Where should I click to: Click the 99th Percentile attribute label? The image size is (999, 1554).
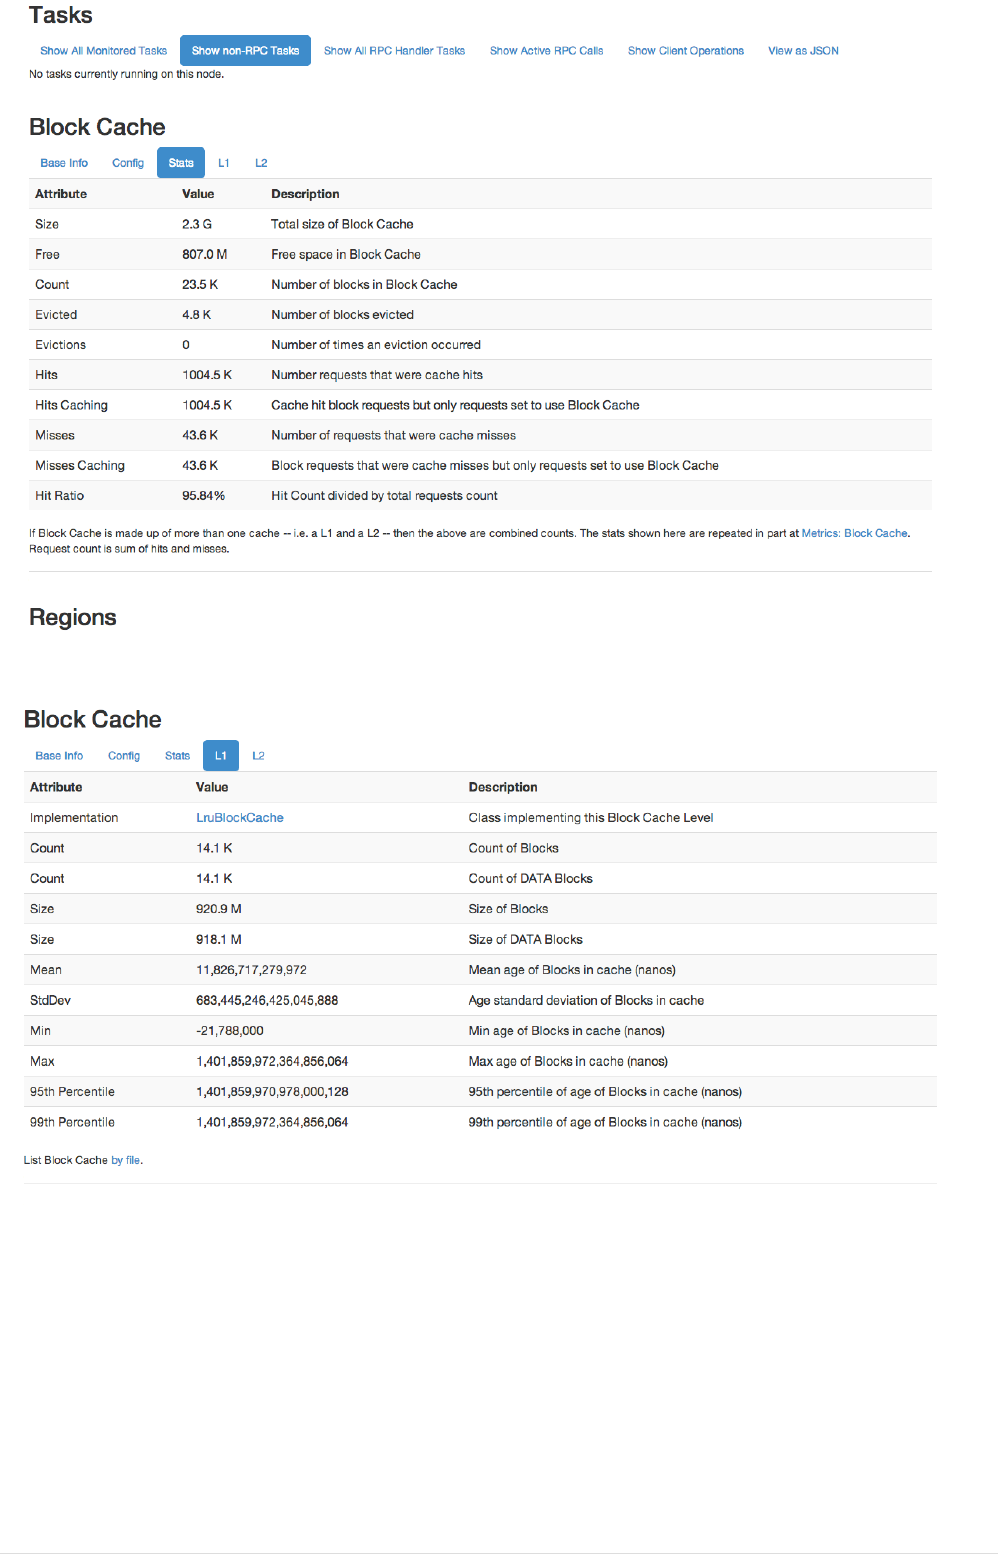click(x=72, y=1123)
